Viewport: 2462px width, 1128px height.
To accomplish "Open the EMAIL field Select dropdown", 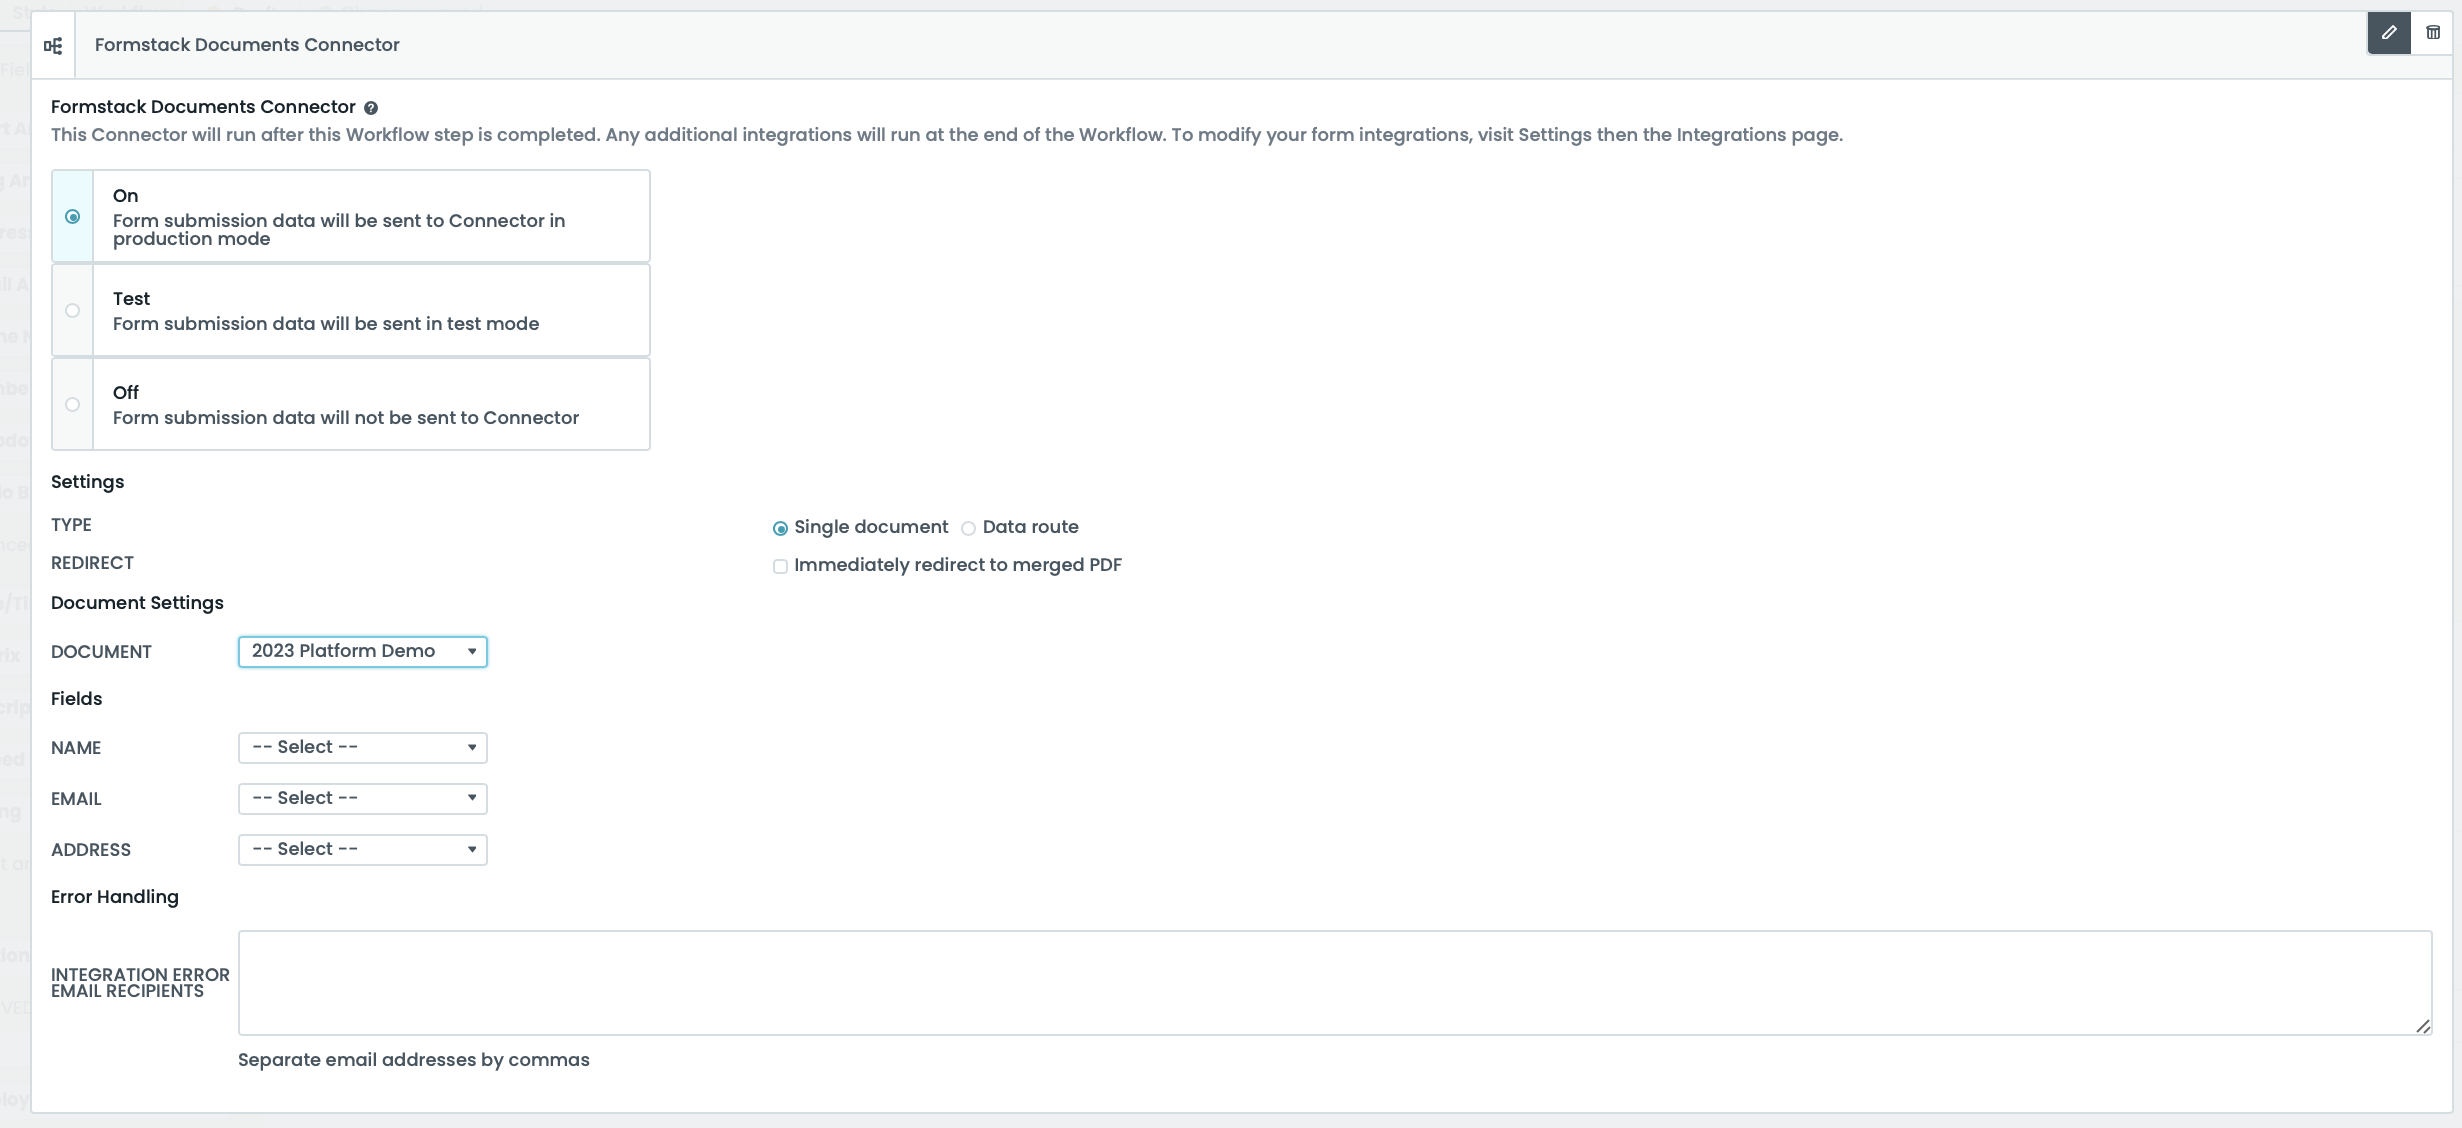I will point(361,798).
